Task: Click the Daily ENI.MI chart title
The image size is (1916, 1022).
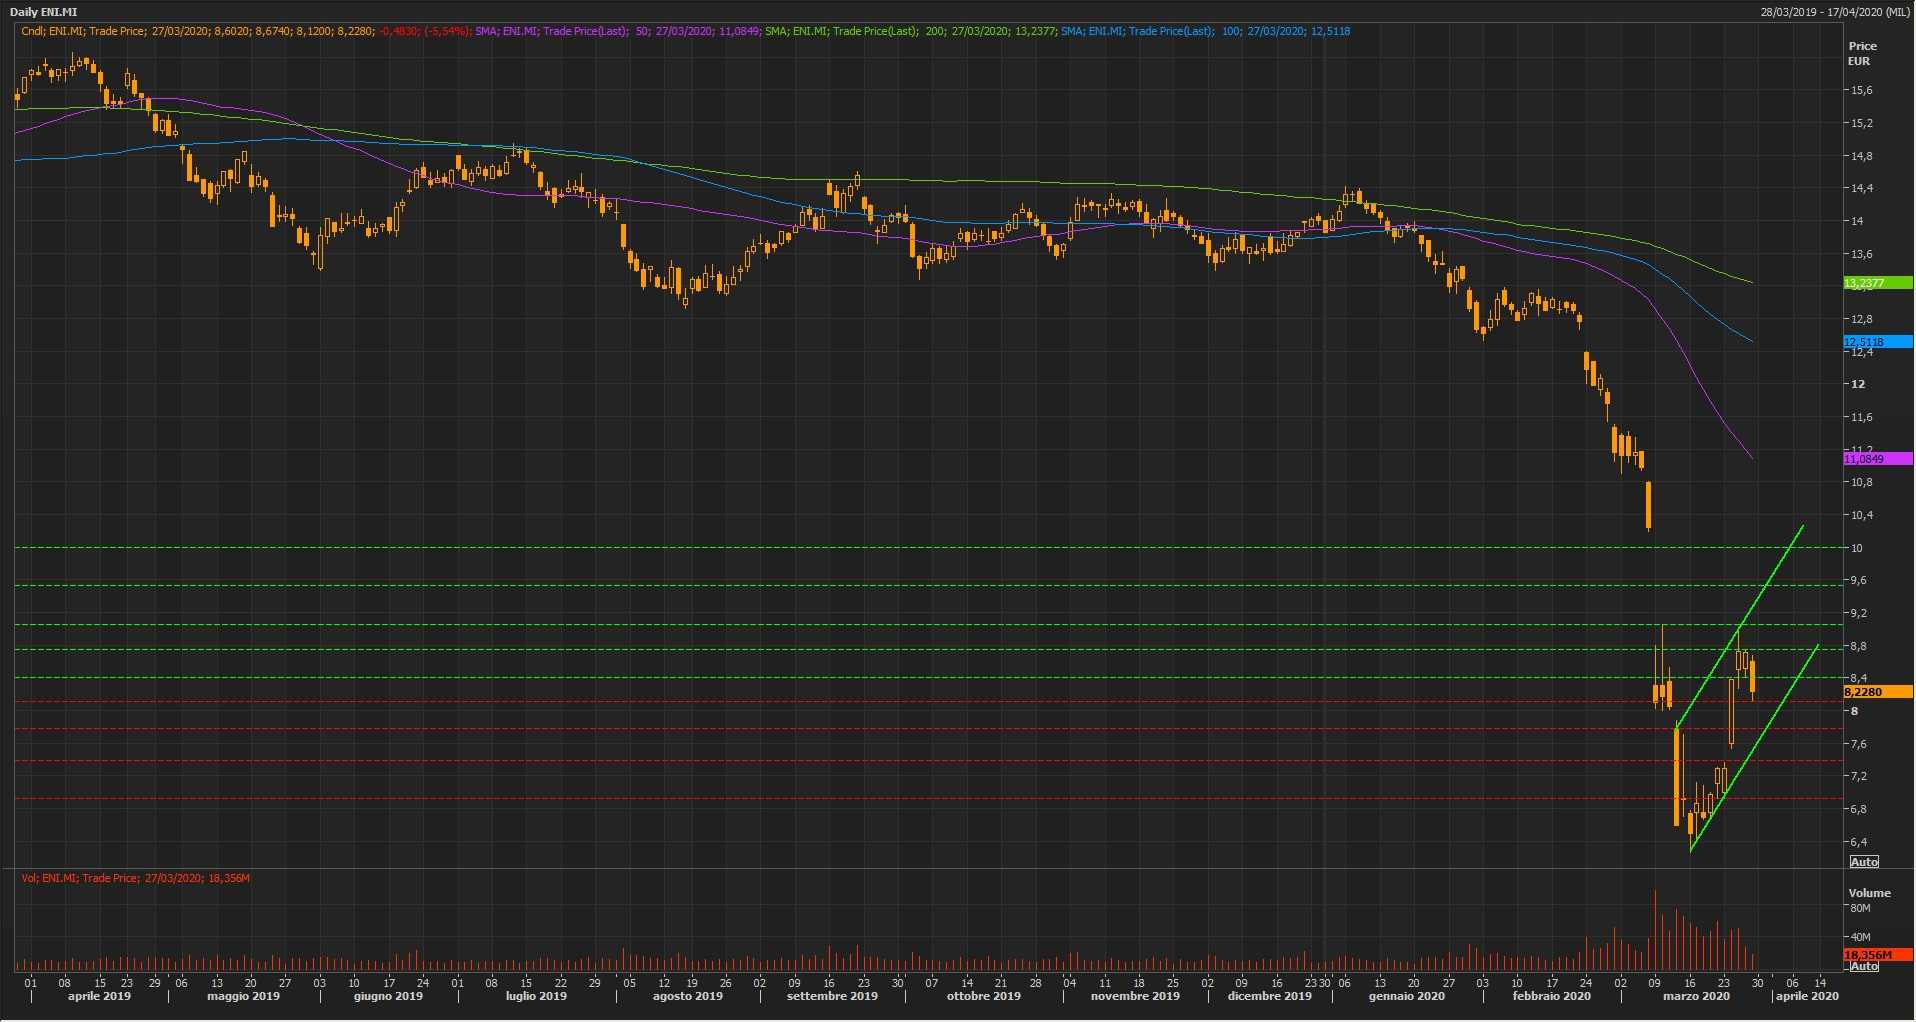Action: pos(43,12)
